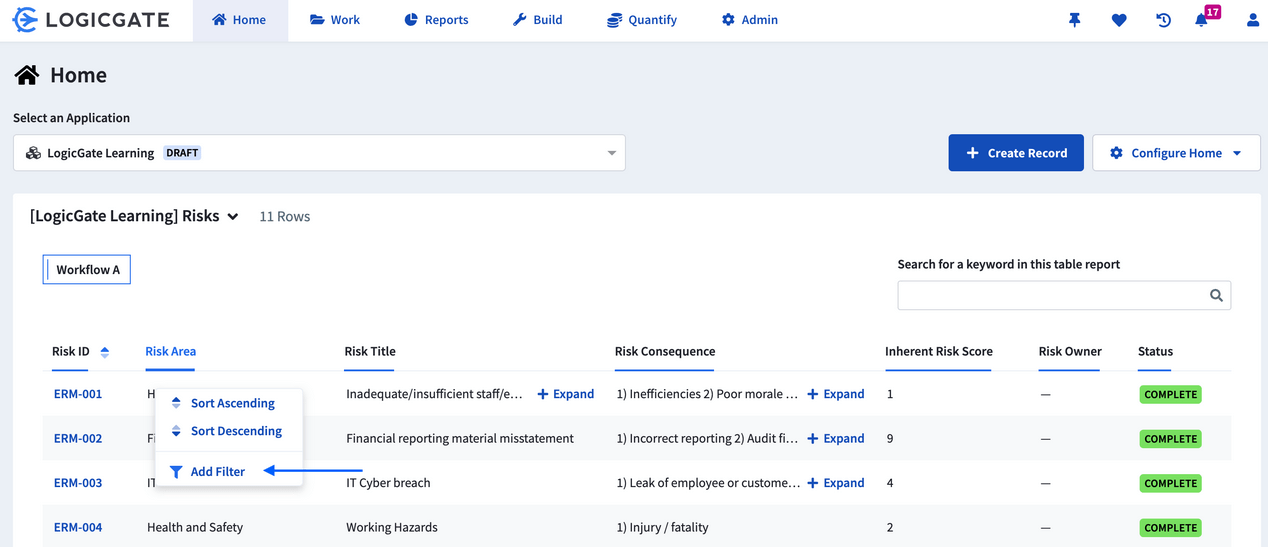Click the inherent risk score 9 cell
This screenshot has height=547, width=1268.
[x=890, y=438]
